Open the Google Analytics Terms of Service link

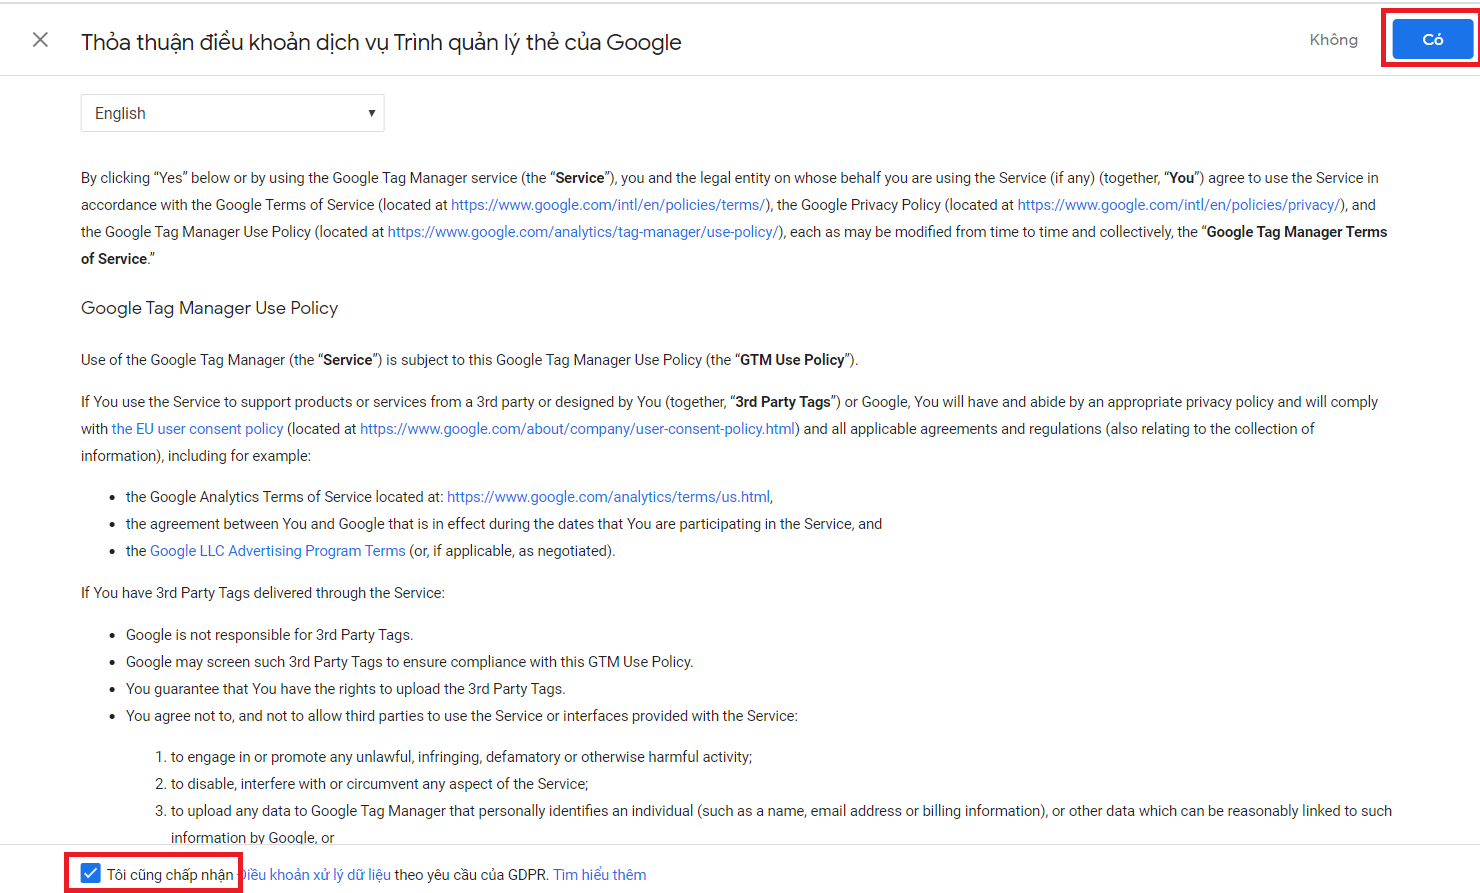pos(608,496)
